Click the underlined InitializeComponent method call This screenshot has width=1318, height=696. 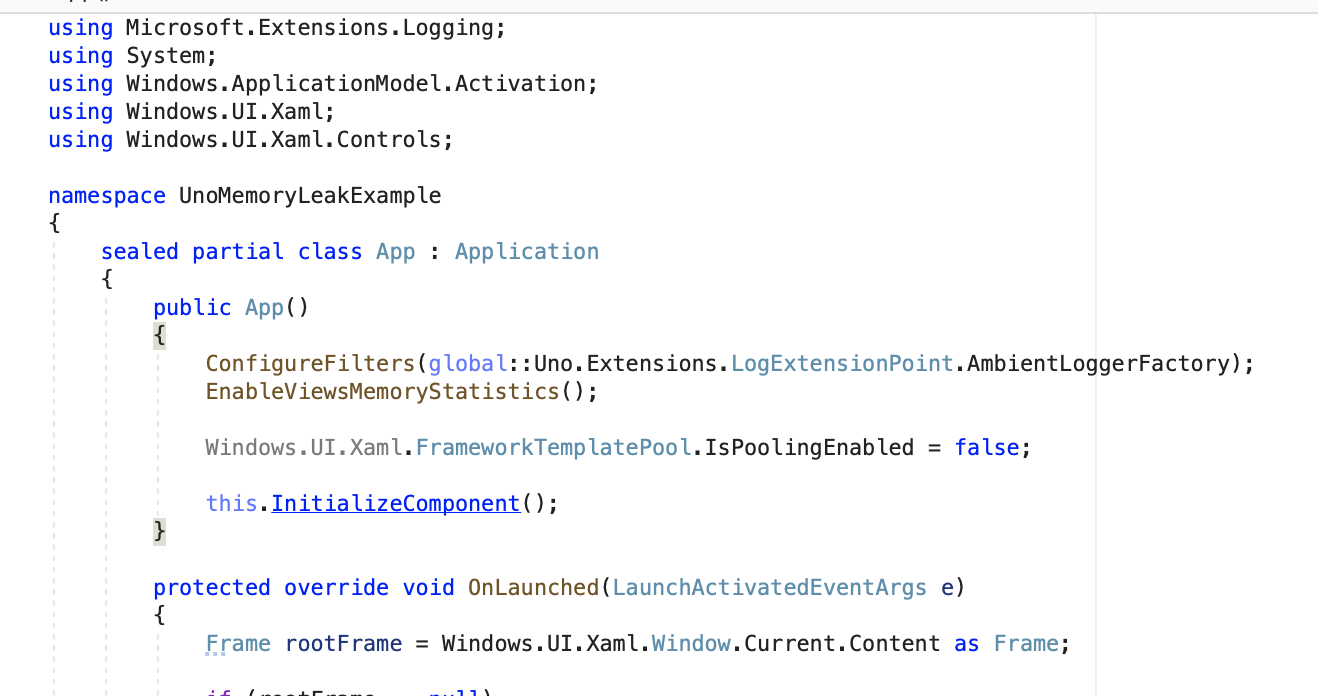[395, 503]
